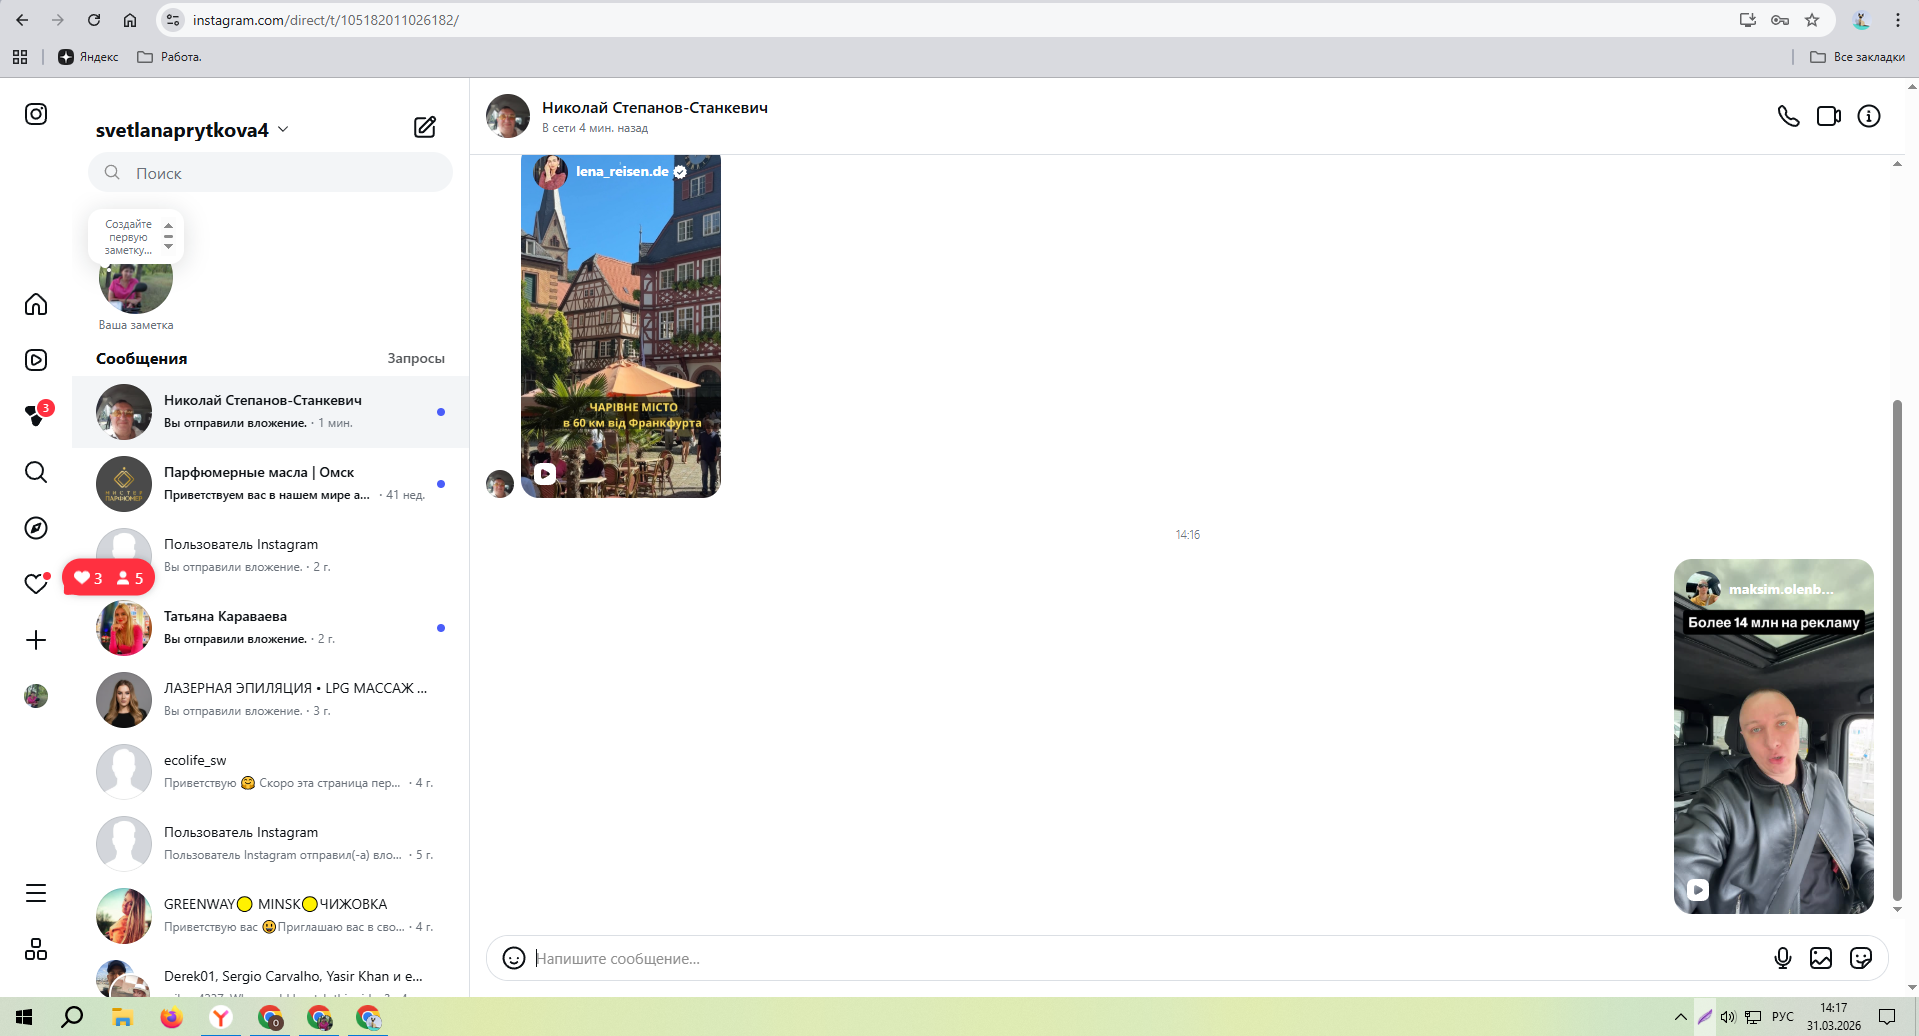Launch Firefox from the taskbar

[172, 1017]
